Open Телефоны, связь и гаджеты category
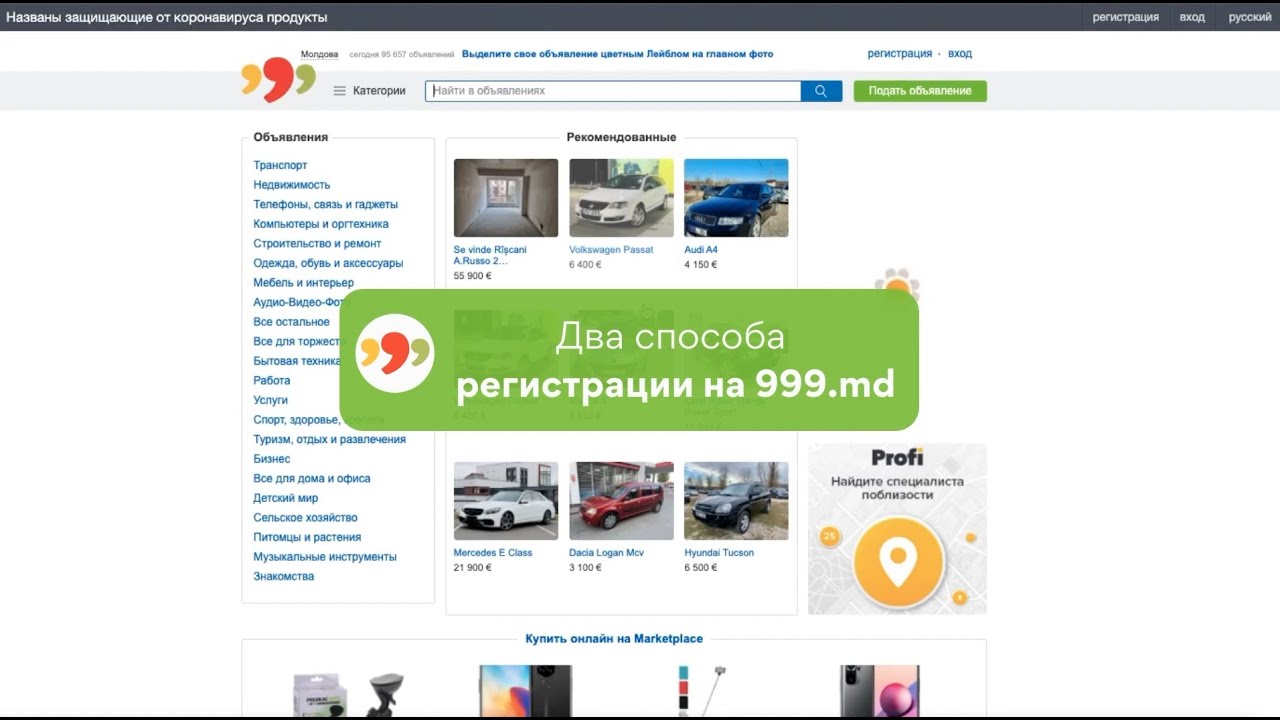The image size is (1280, 720). [x=325, y=204]
